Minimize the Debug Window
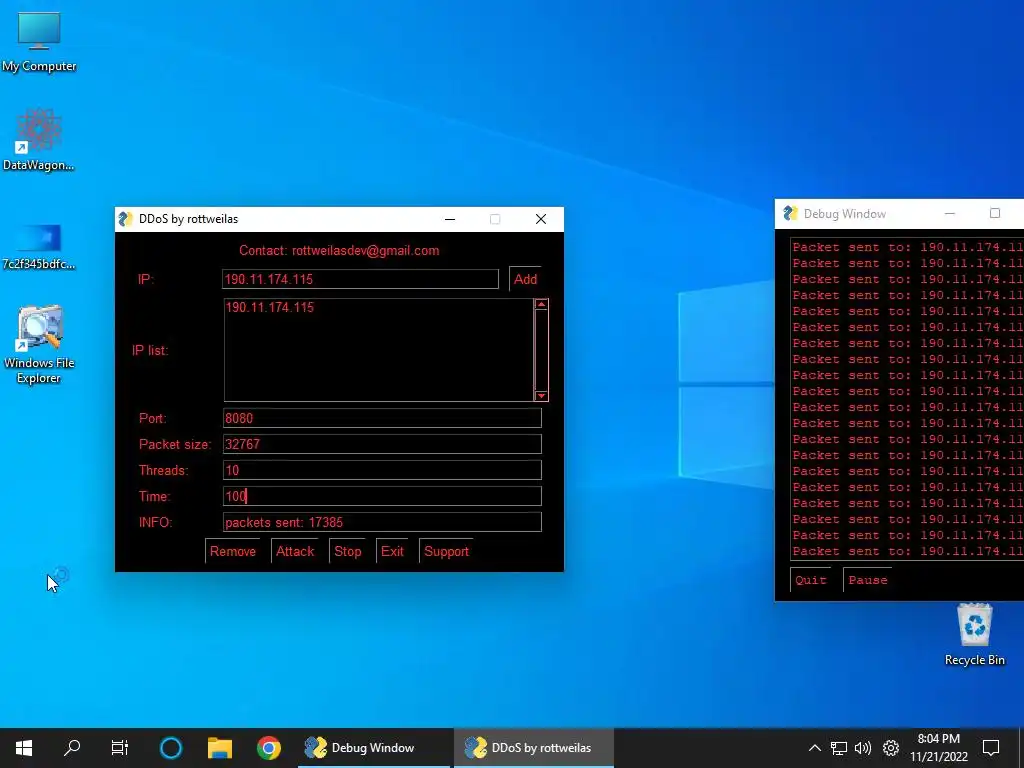 950,214
